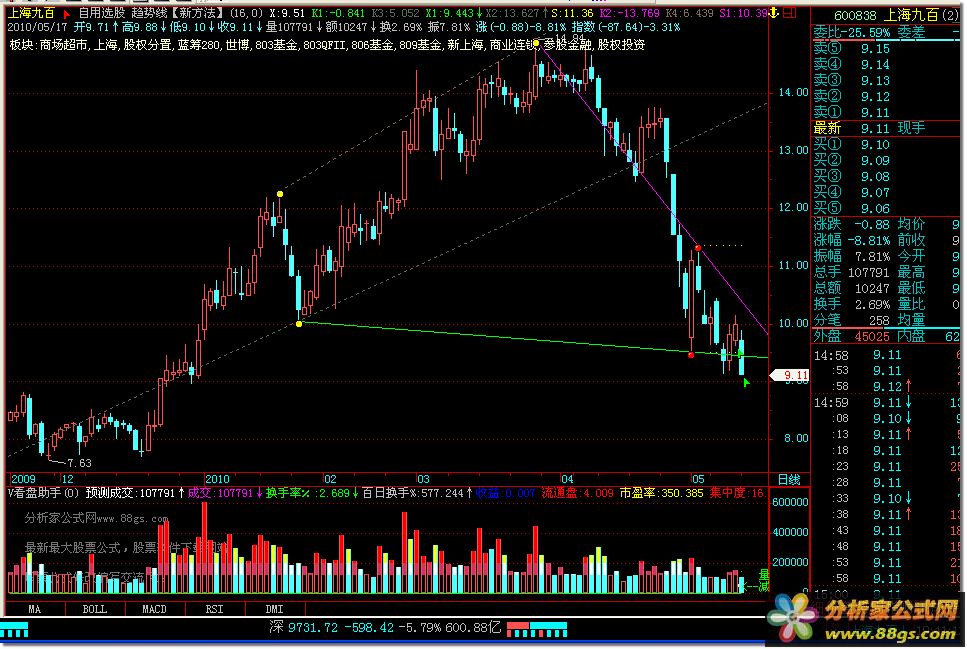Open the MACD indicator tab
The width and height of the screenshot is (967, 649).
(154, 609)
